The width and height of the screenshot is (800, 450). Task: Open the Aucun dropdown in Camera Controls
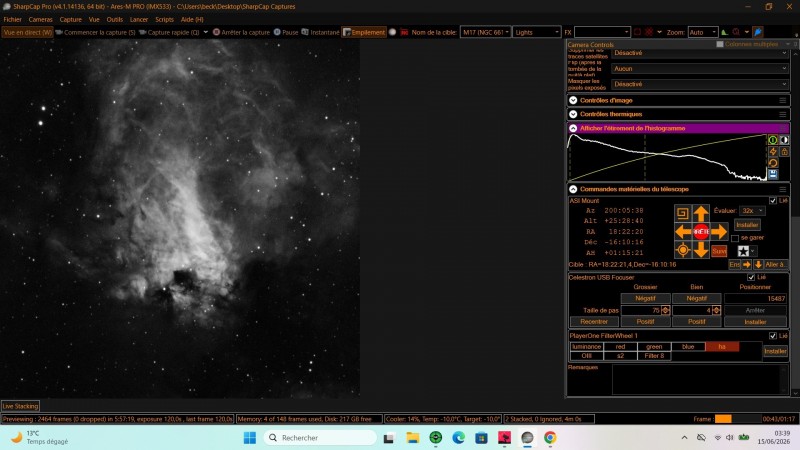[x=700, y=68]
